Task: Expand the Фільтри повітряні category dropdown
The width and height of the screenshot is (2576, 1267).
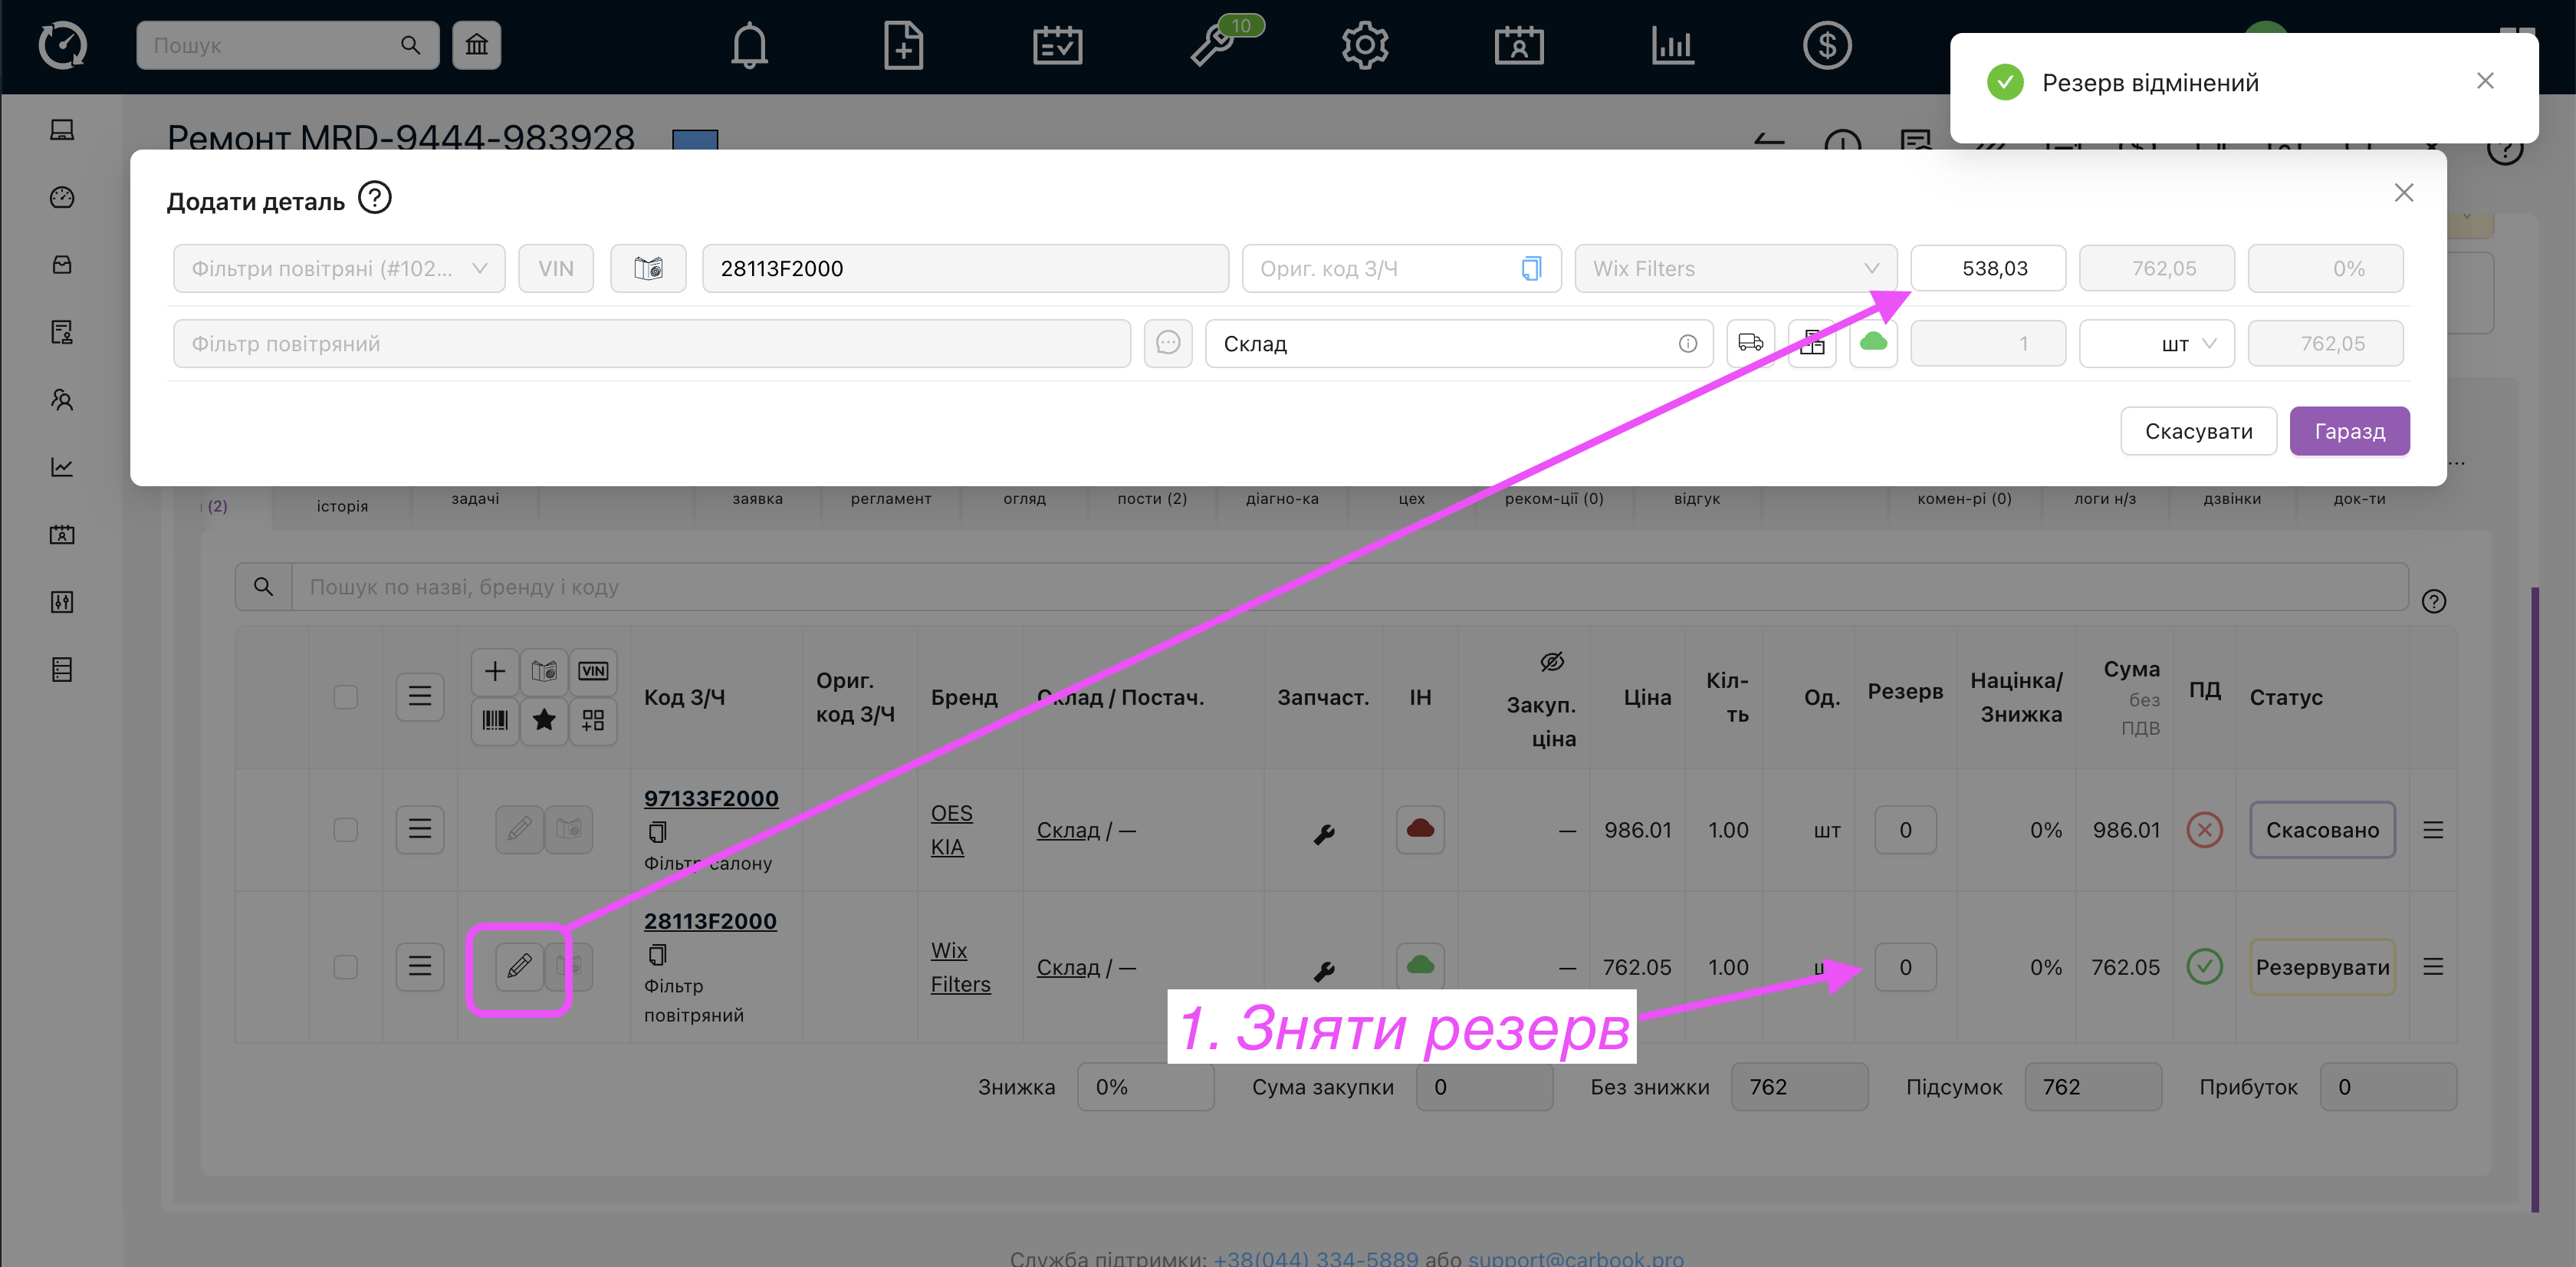Action: coord(339,268)
